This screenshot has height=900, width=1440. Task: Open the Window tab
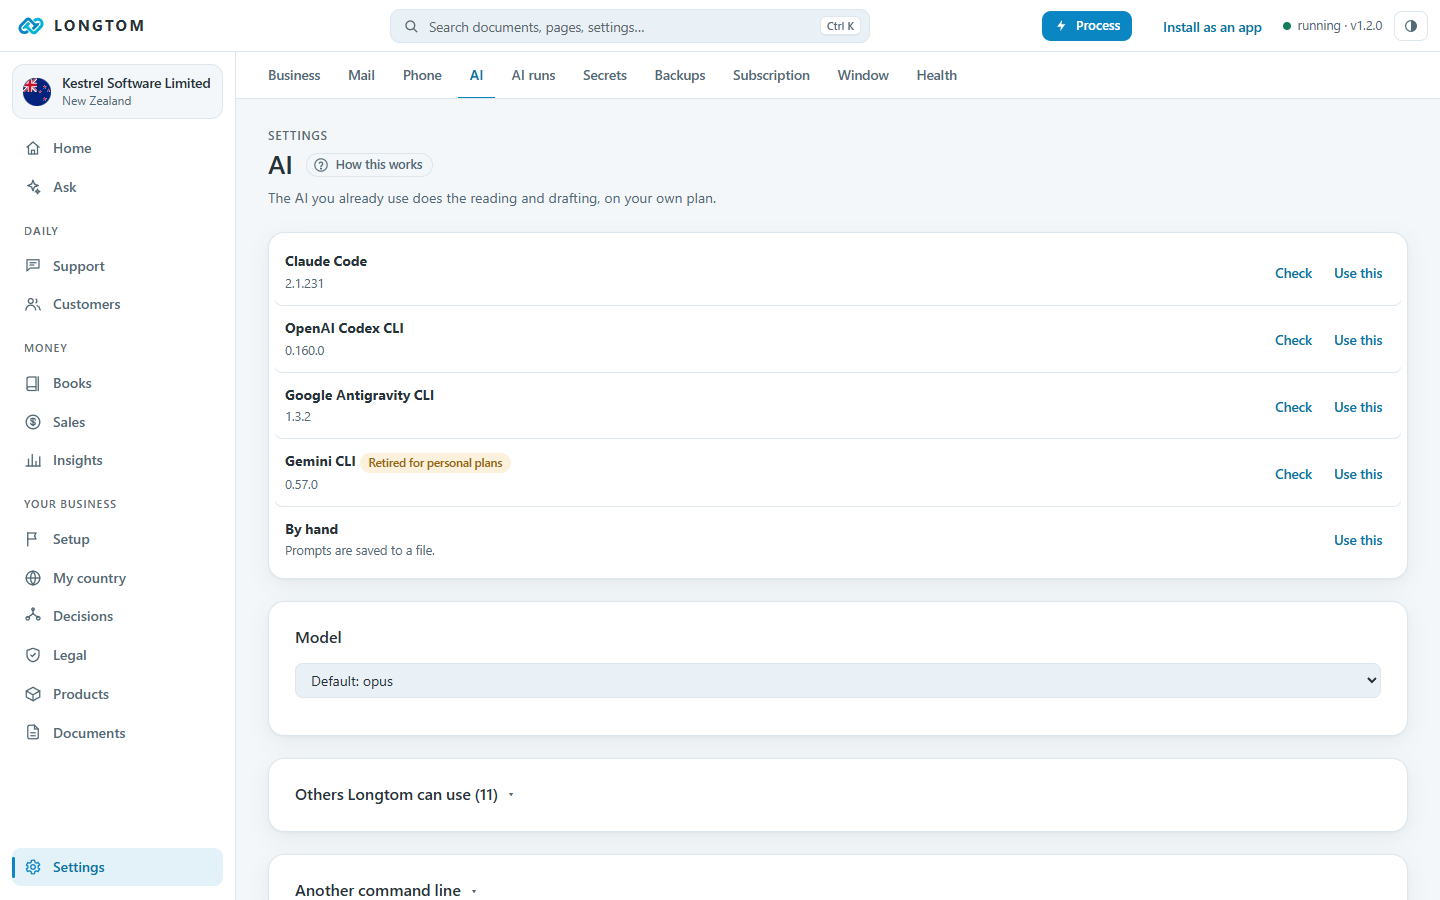(x=863, y=75)
